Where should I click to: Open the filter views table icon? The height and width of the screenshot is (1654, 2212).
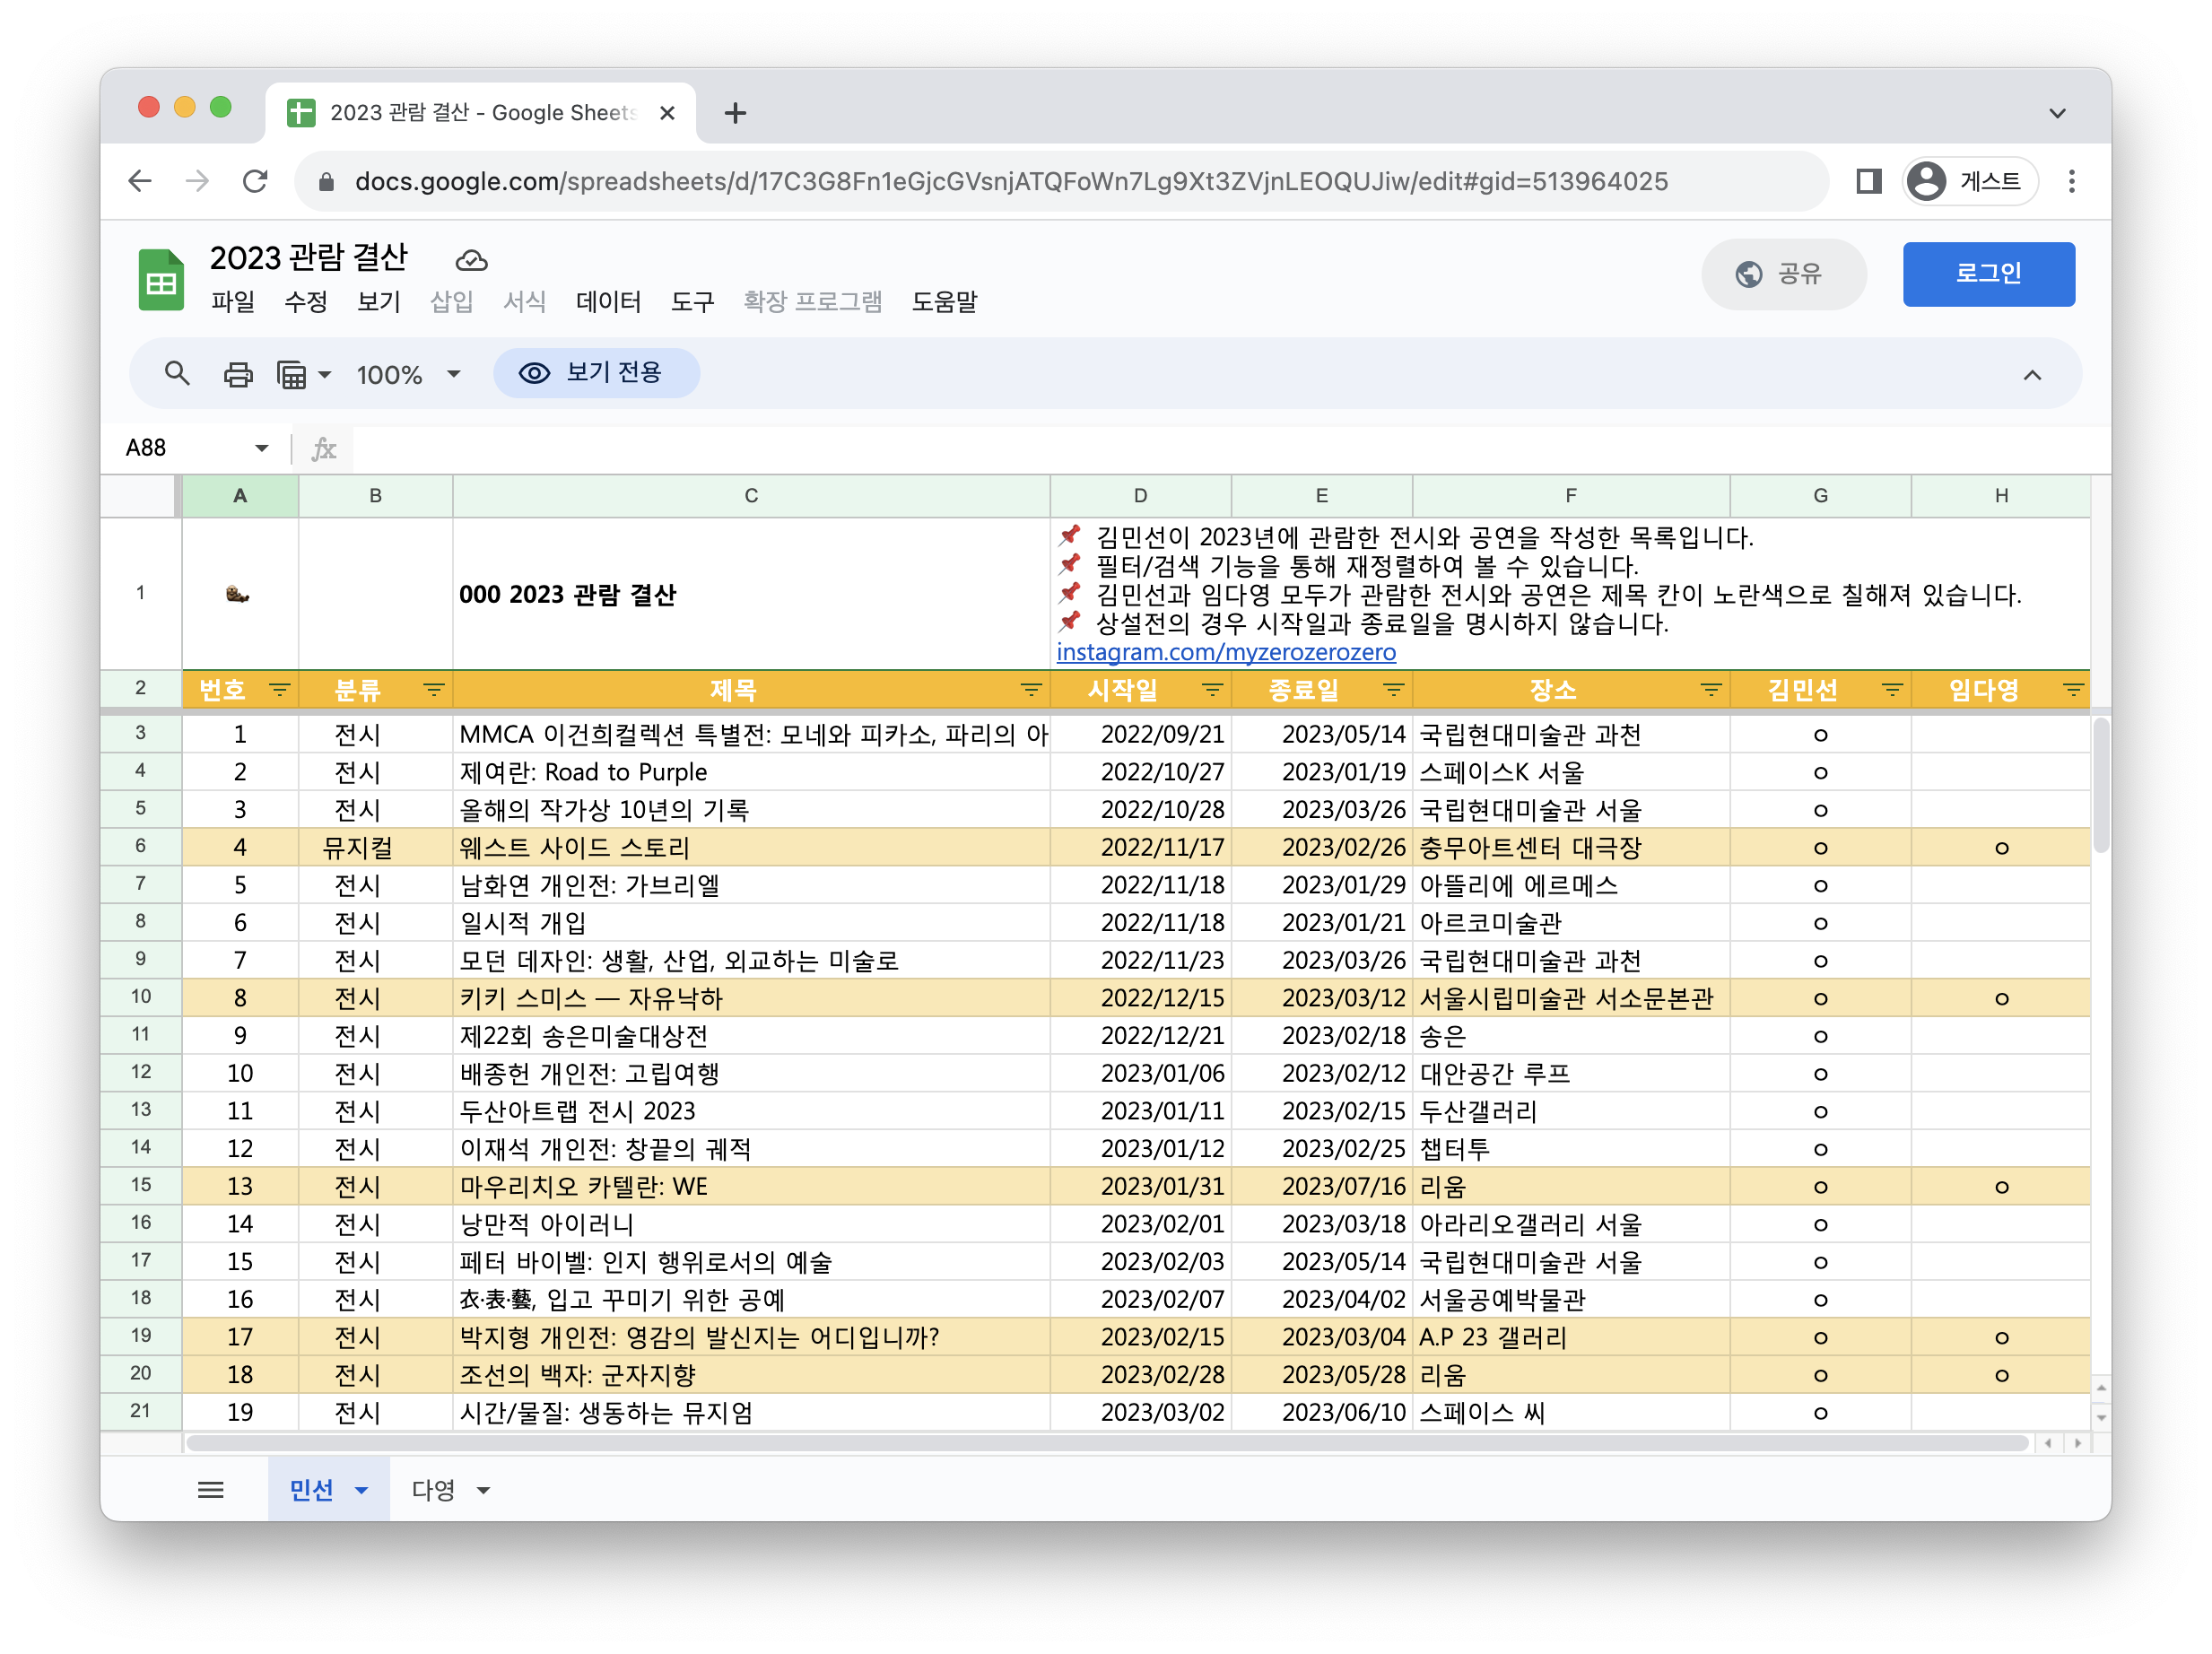tap(292, 374)
